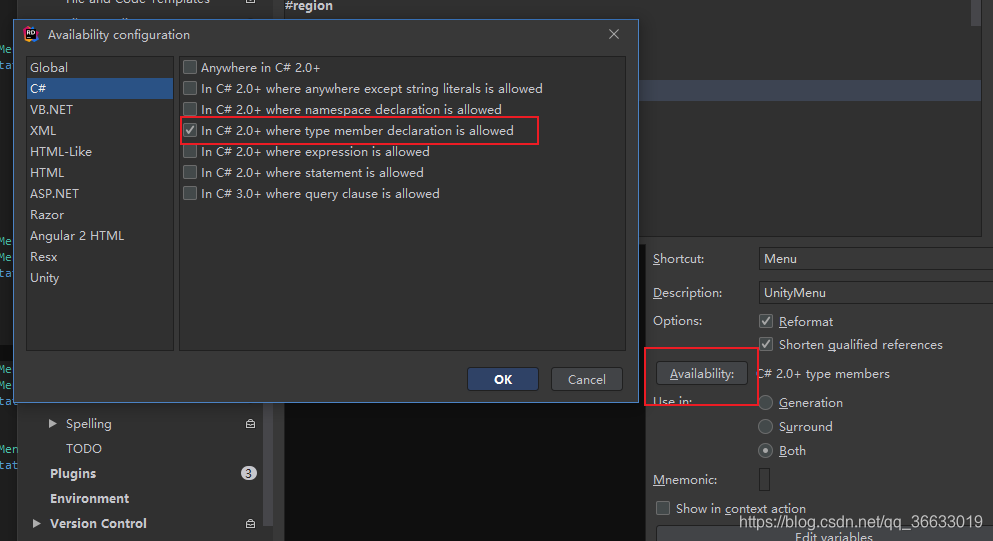
Task: Expand the Spelling settings node
Action: click(x=53, y=423)
